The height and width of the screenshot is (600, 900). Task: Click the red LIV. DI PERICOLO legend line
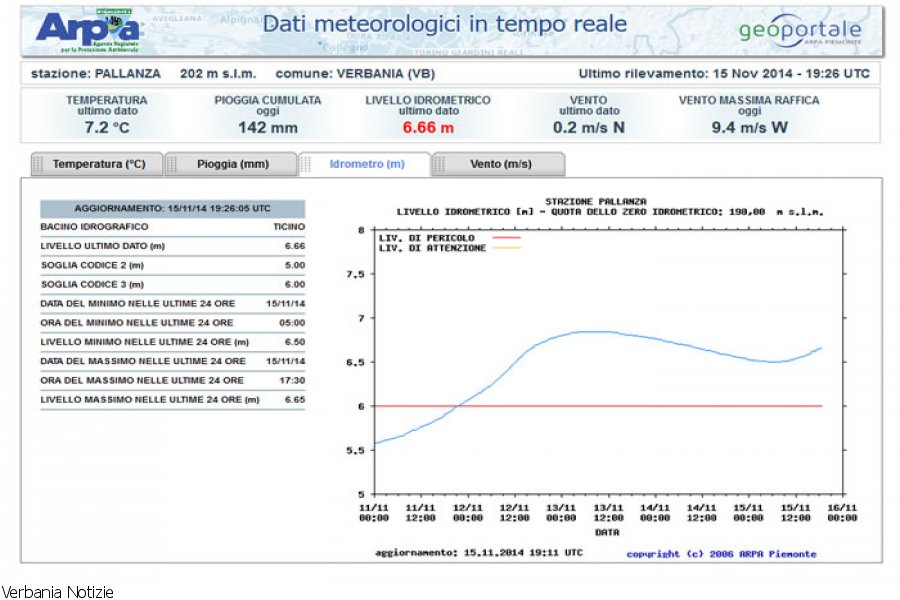[x=507, y=238]
